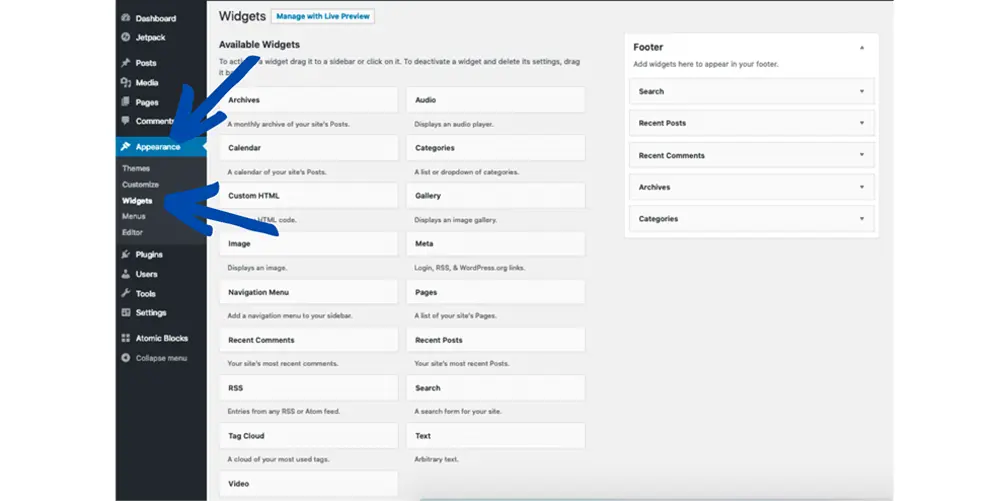Select the Meta available widget
The width and height of the screenshot is (1000, 501).
tap(496, 243)
